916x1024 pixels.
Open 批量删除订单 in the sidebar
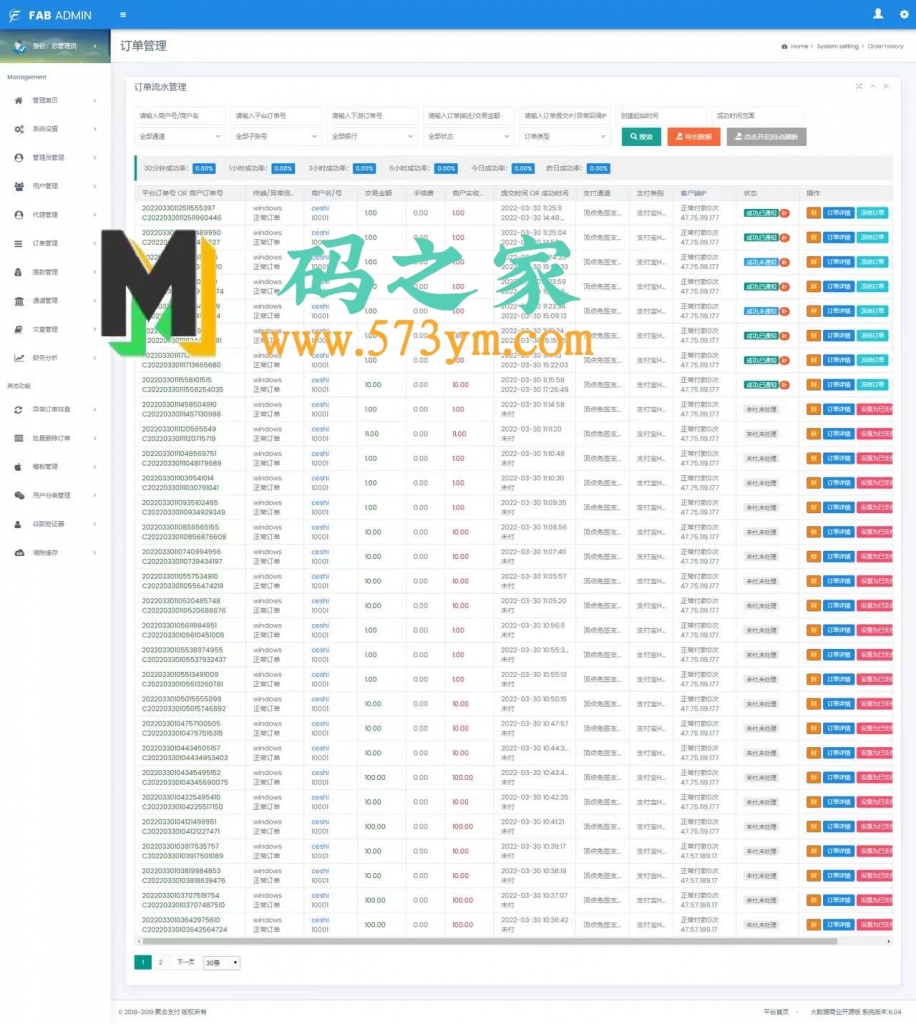55,438
